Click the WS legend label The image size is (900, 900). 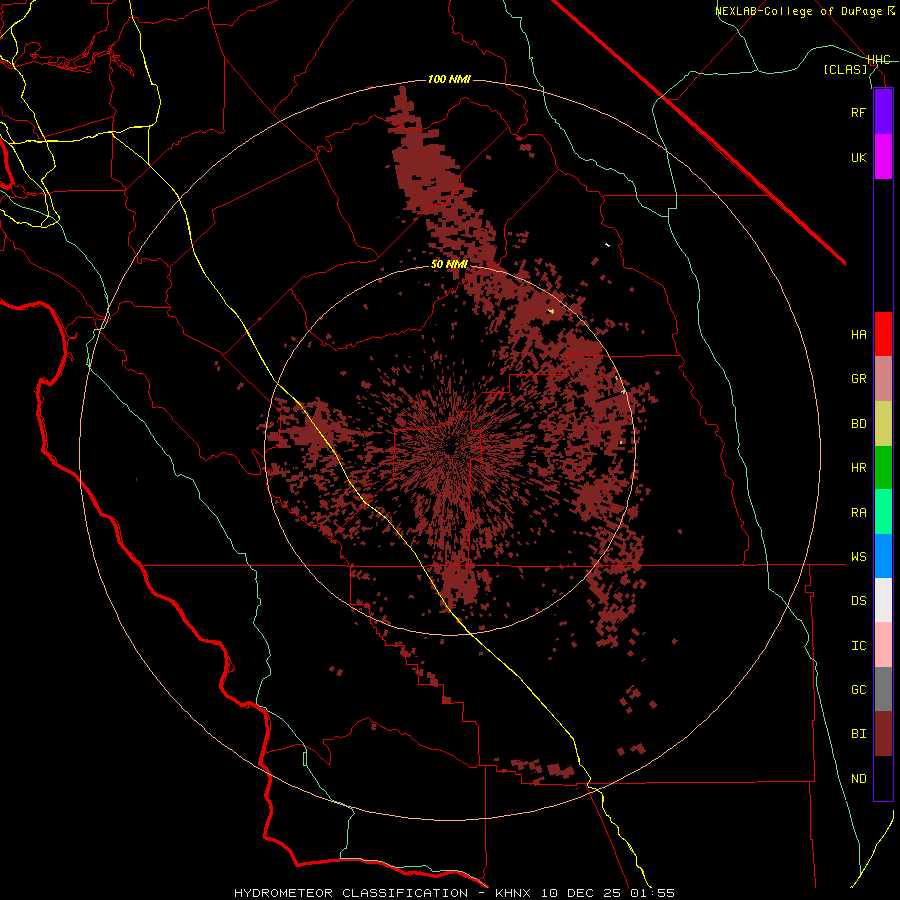[x=859, y=557]
